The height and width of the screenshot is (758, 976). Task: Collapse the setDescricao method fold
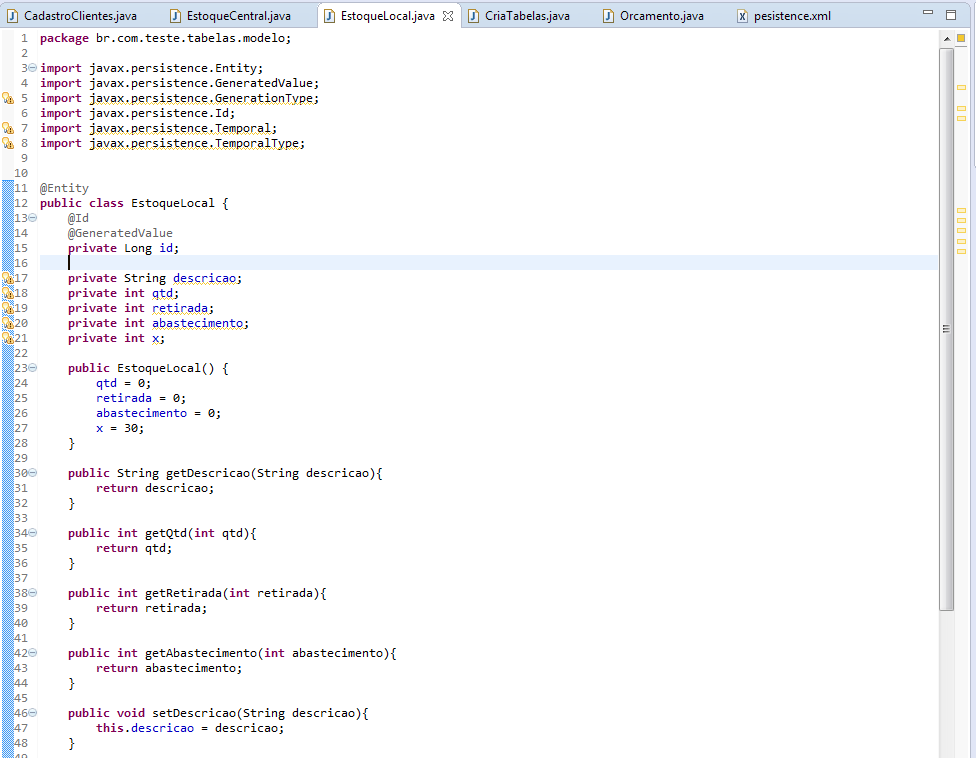point(32,713)
